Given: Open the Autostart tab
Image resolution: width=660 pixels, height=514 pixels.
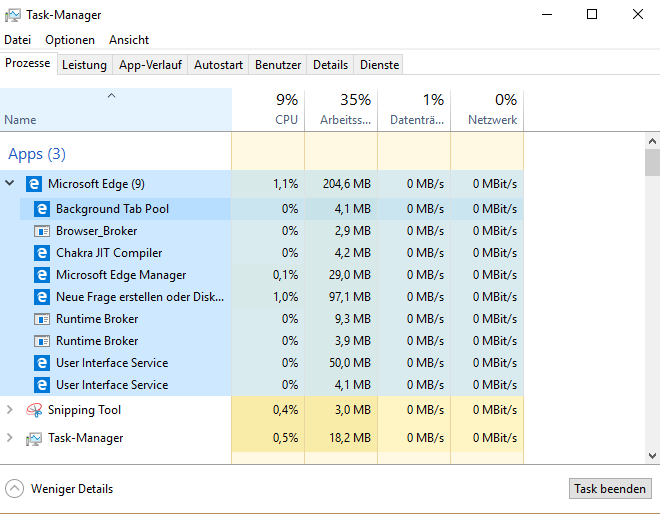Looking at the screenshot, I should [x=218, y=65].
